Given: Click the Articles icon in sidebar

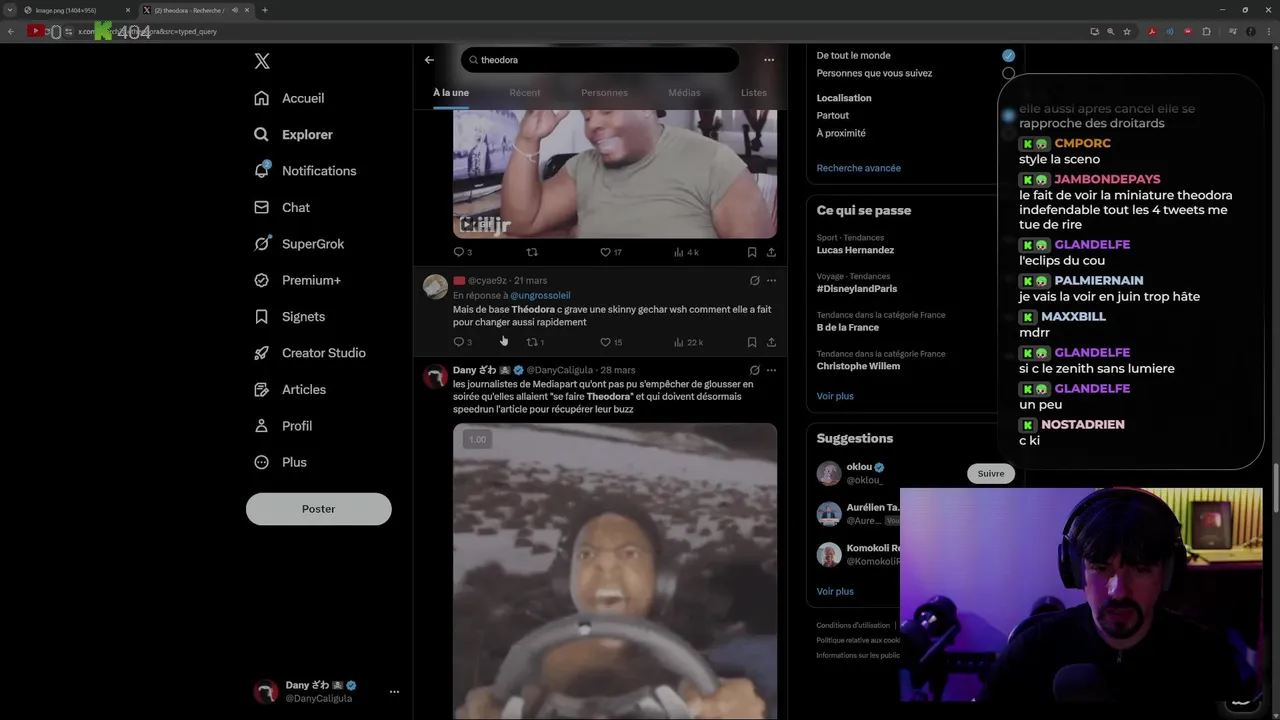Looking at the screenshot, I should [262, 389].
